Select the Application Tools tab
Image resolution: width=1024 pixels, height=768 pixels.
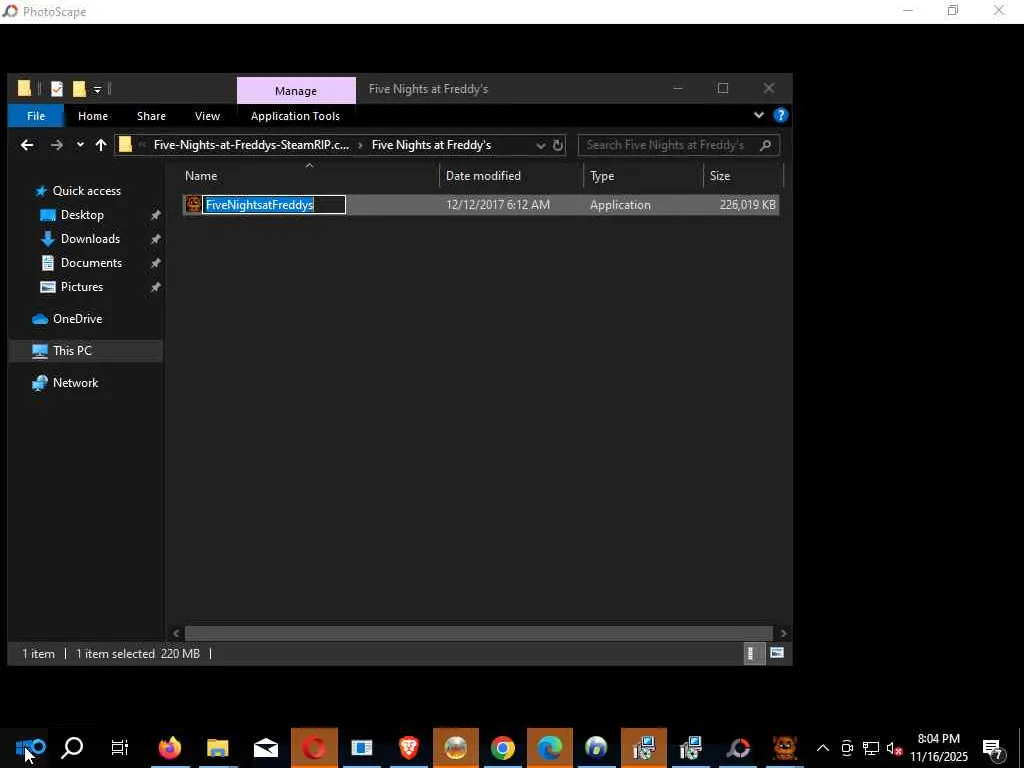(295, 116)
